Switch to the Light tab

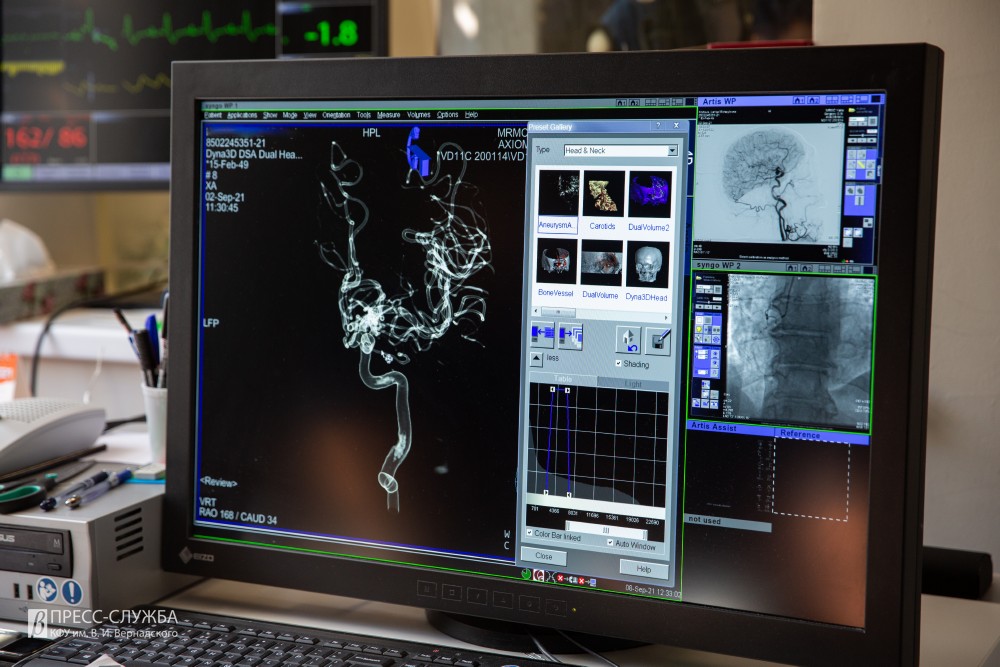(x=633, y=383)
